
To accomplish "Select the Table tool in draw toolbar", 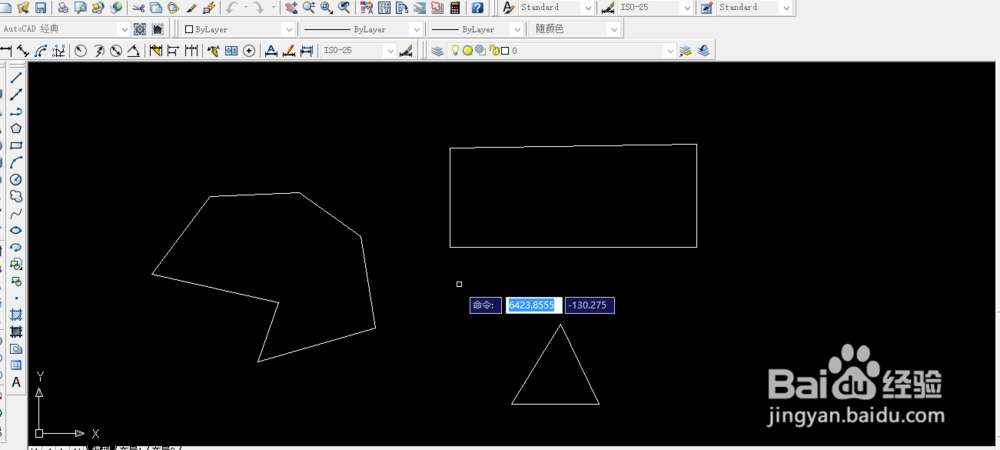I will click(x=16, y=365).
